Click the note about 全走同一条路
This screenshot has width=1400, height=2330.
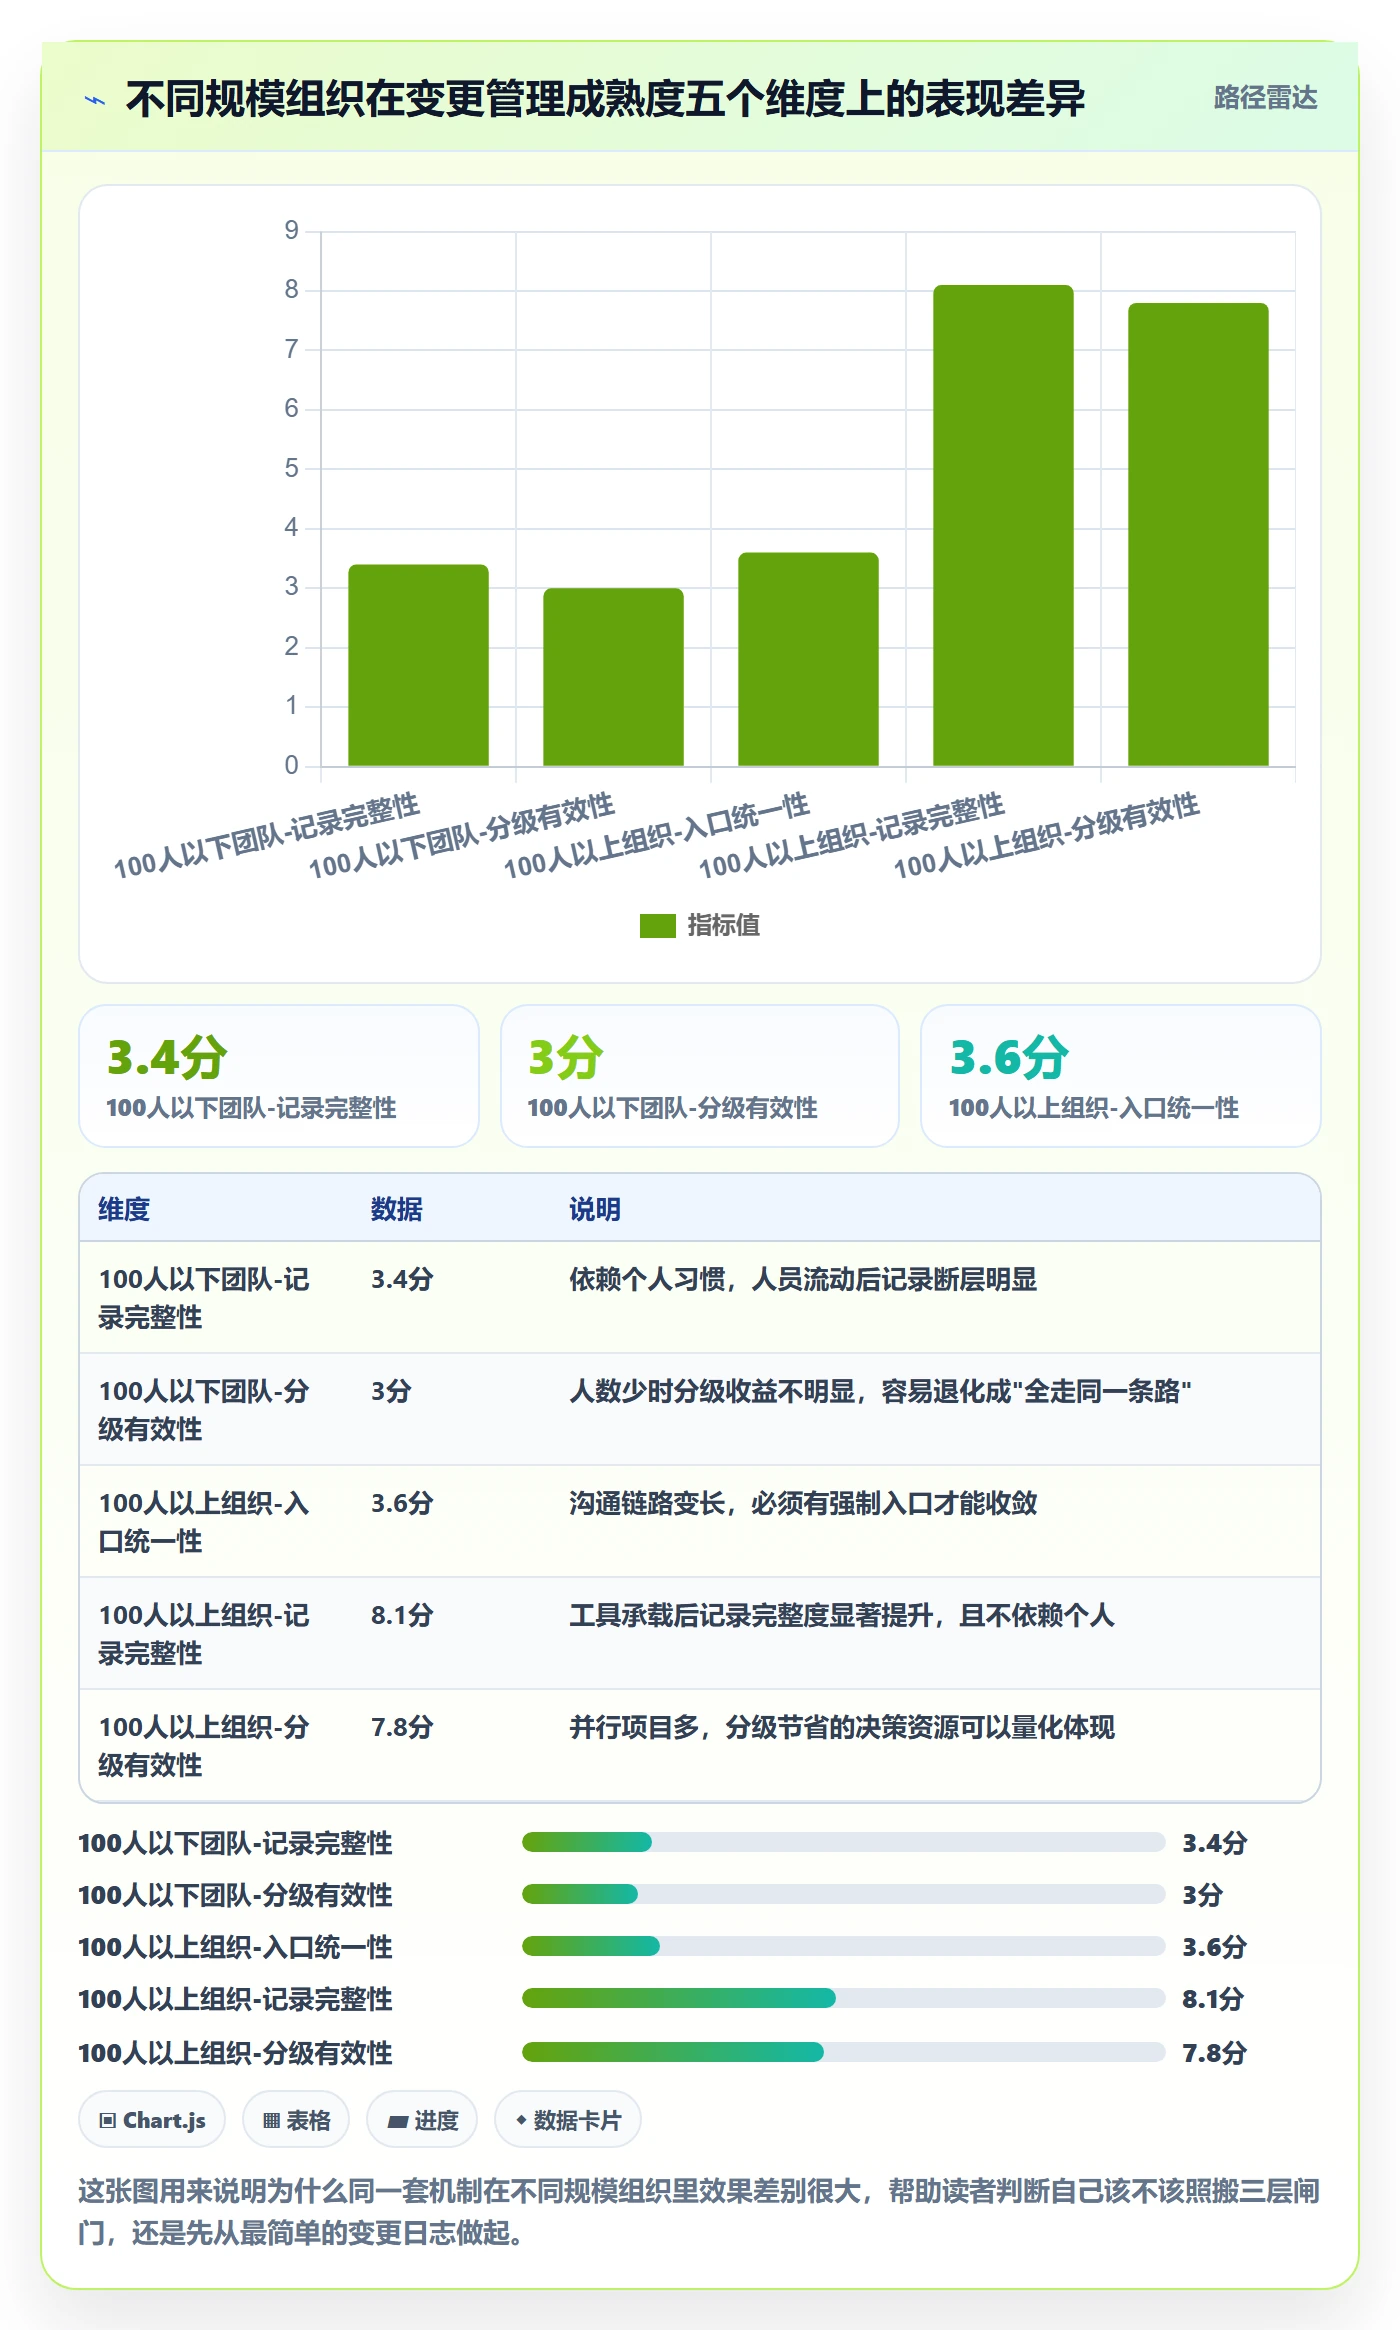point(880,1391)
